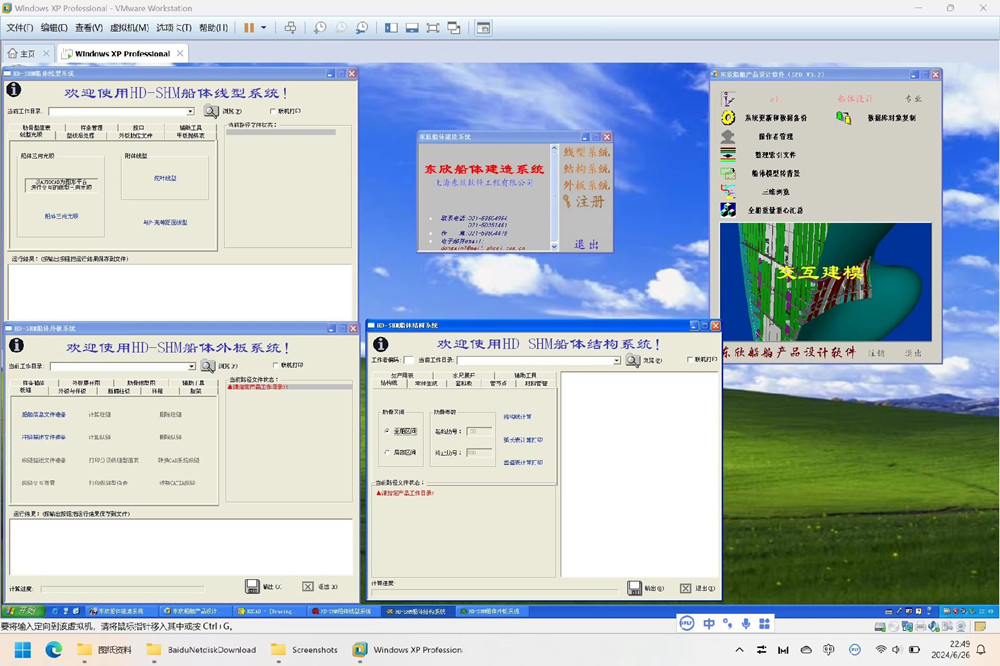
Task: Click browse magnifier in hull structure window
Action: pyautogui.click(x=633, y=360)
